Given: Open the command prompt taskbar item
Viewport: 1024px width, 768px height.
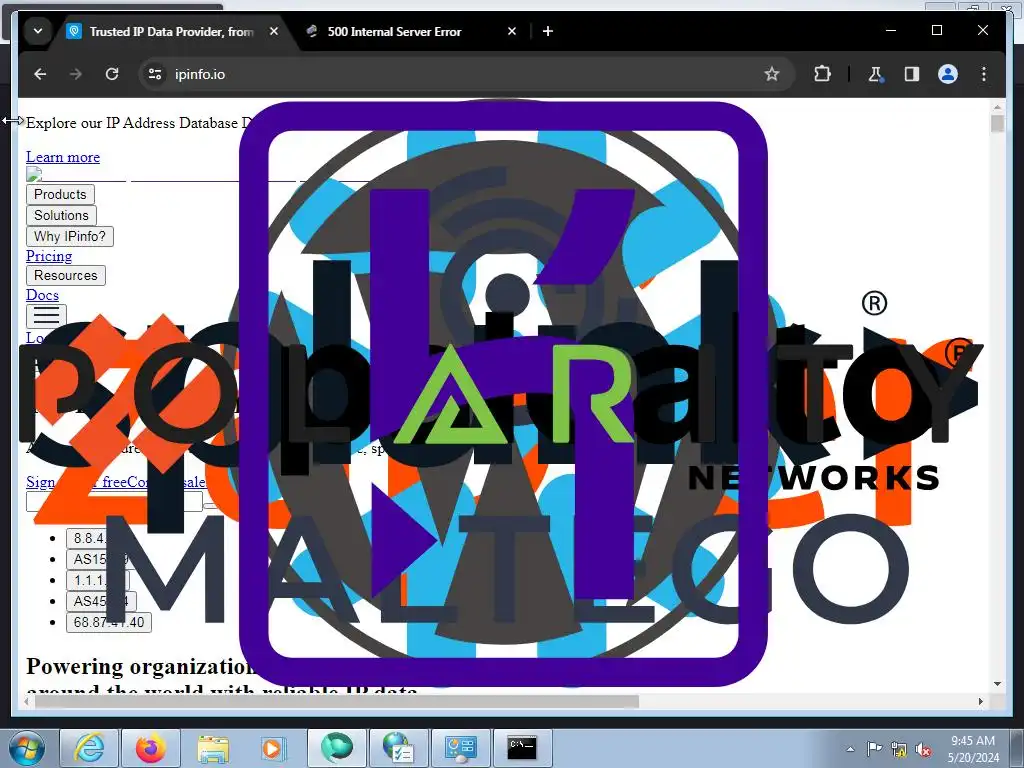Looking at the screenshot, I should [x=522, y=748].
